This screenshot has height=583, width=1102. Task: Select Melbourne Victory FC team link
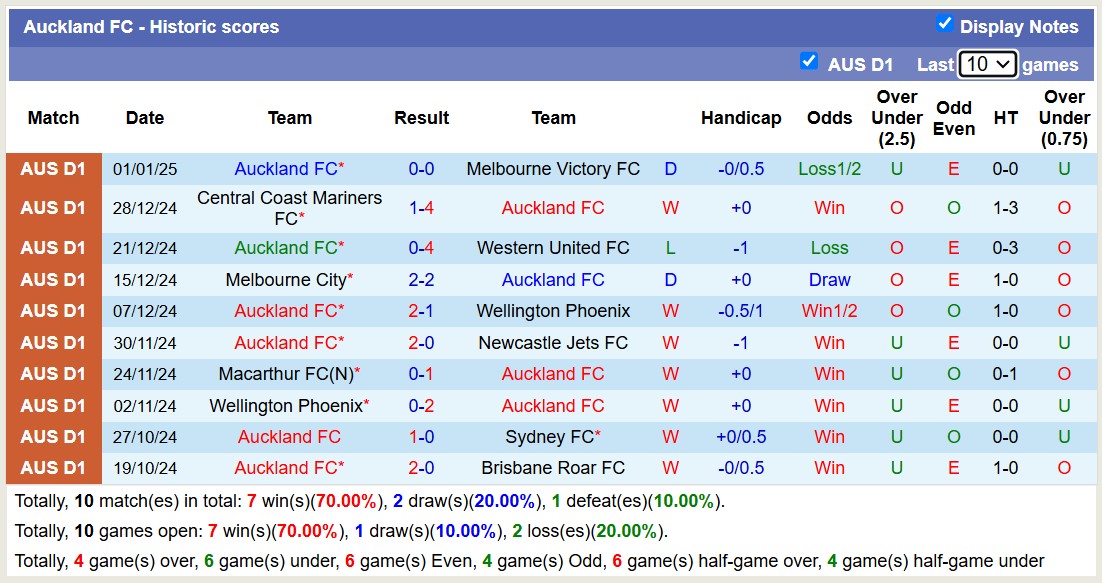553,168
